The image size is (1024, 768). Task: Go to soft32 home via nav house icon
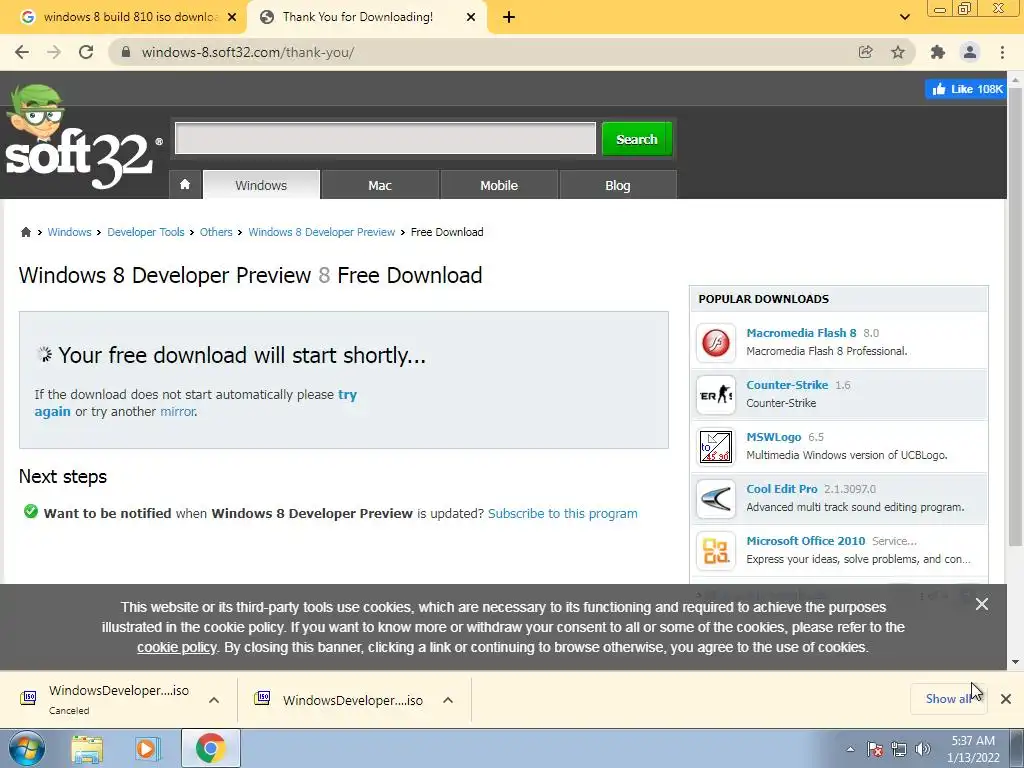click(185, 185)
